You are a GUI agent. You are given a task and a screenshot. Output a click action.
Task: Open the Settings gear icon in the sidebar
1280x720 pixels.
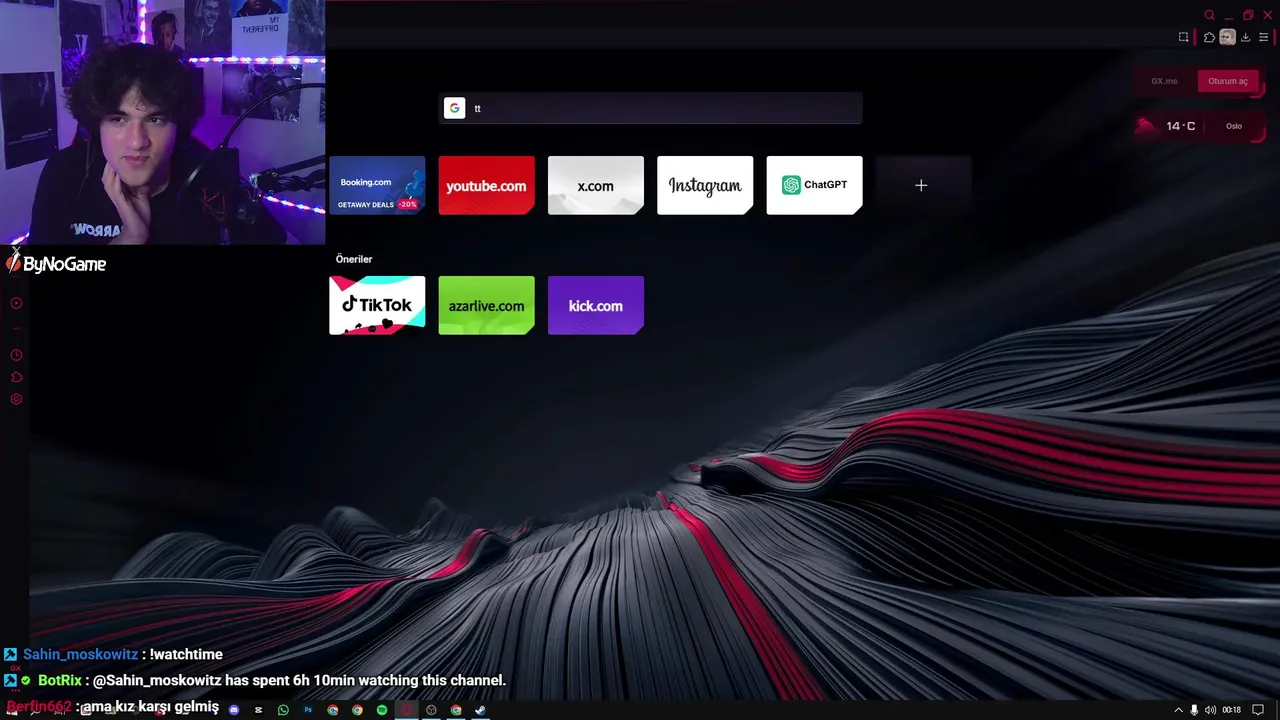click(x=16, y=399)
